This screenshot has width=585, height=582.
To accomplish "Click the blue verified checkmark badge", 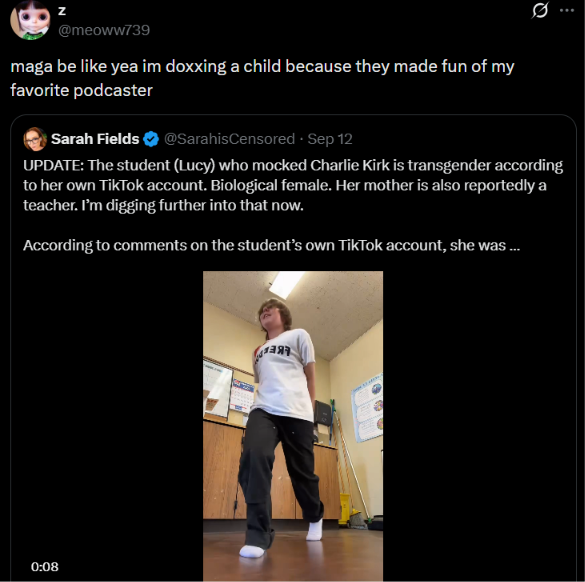I will (x=151, y=139).
